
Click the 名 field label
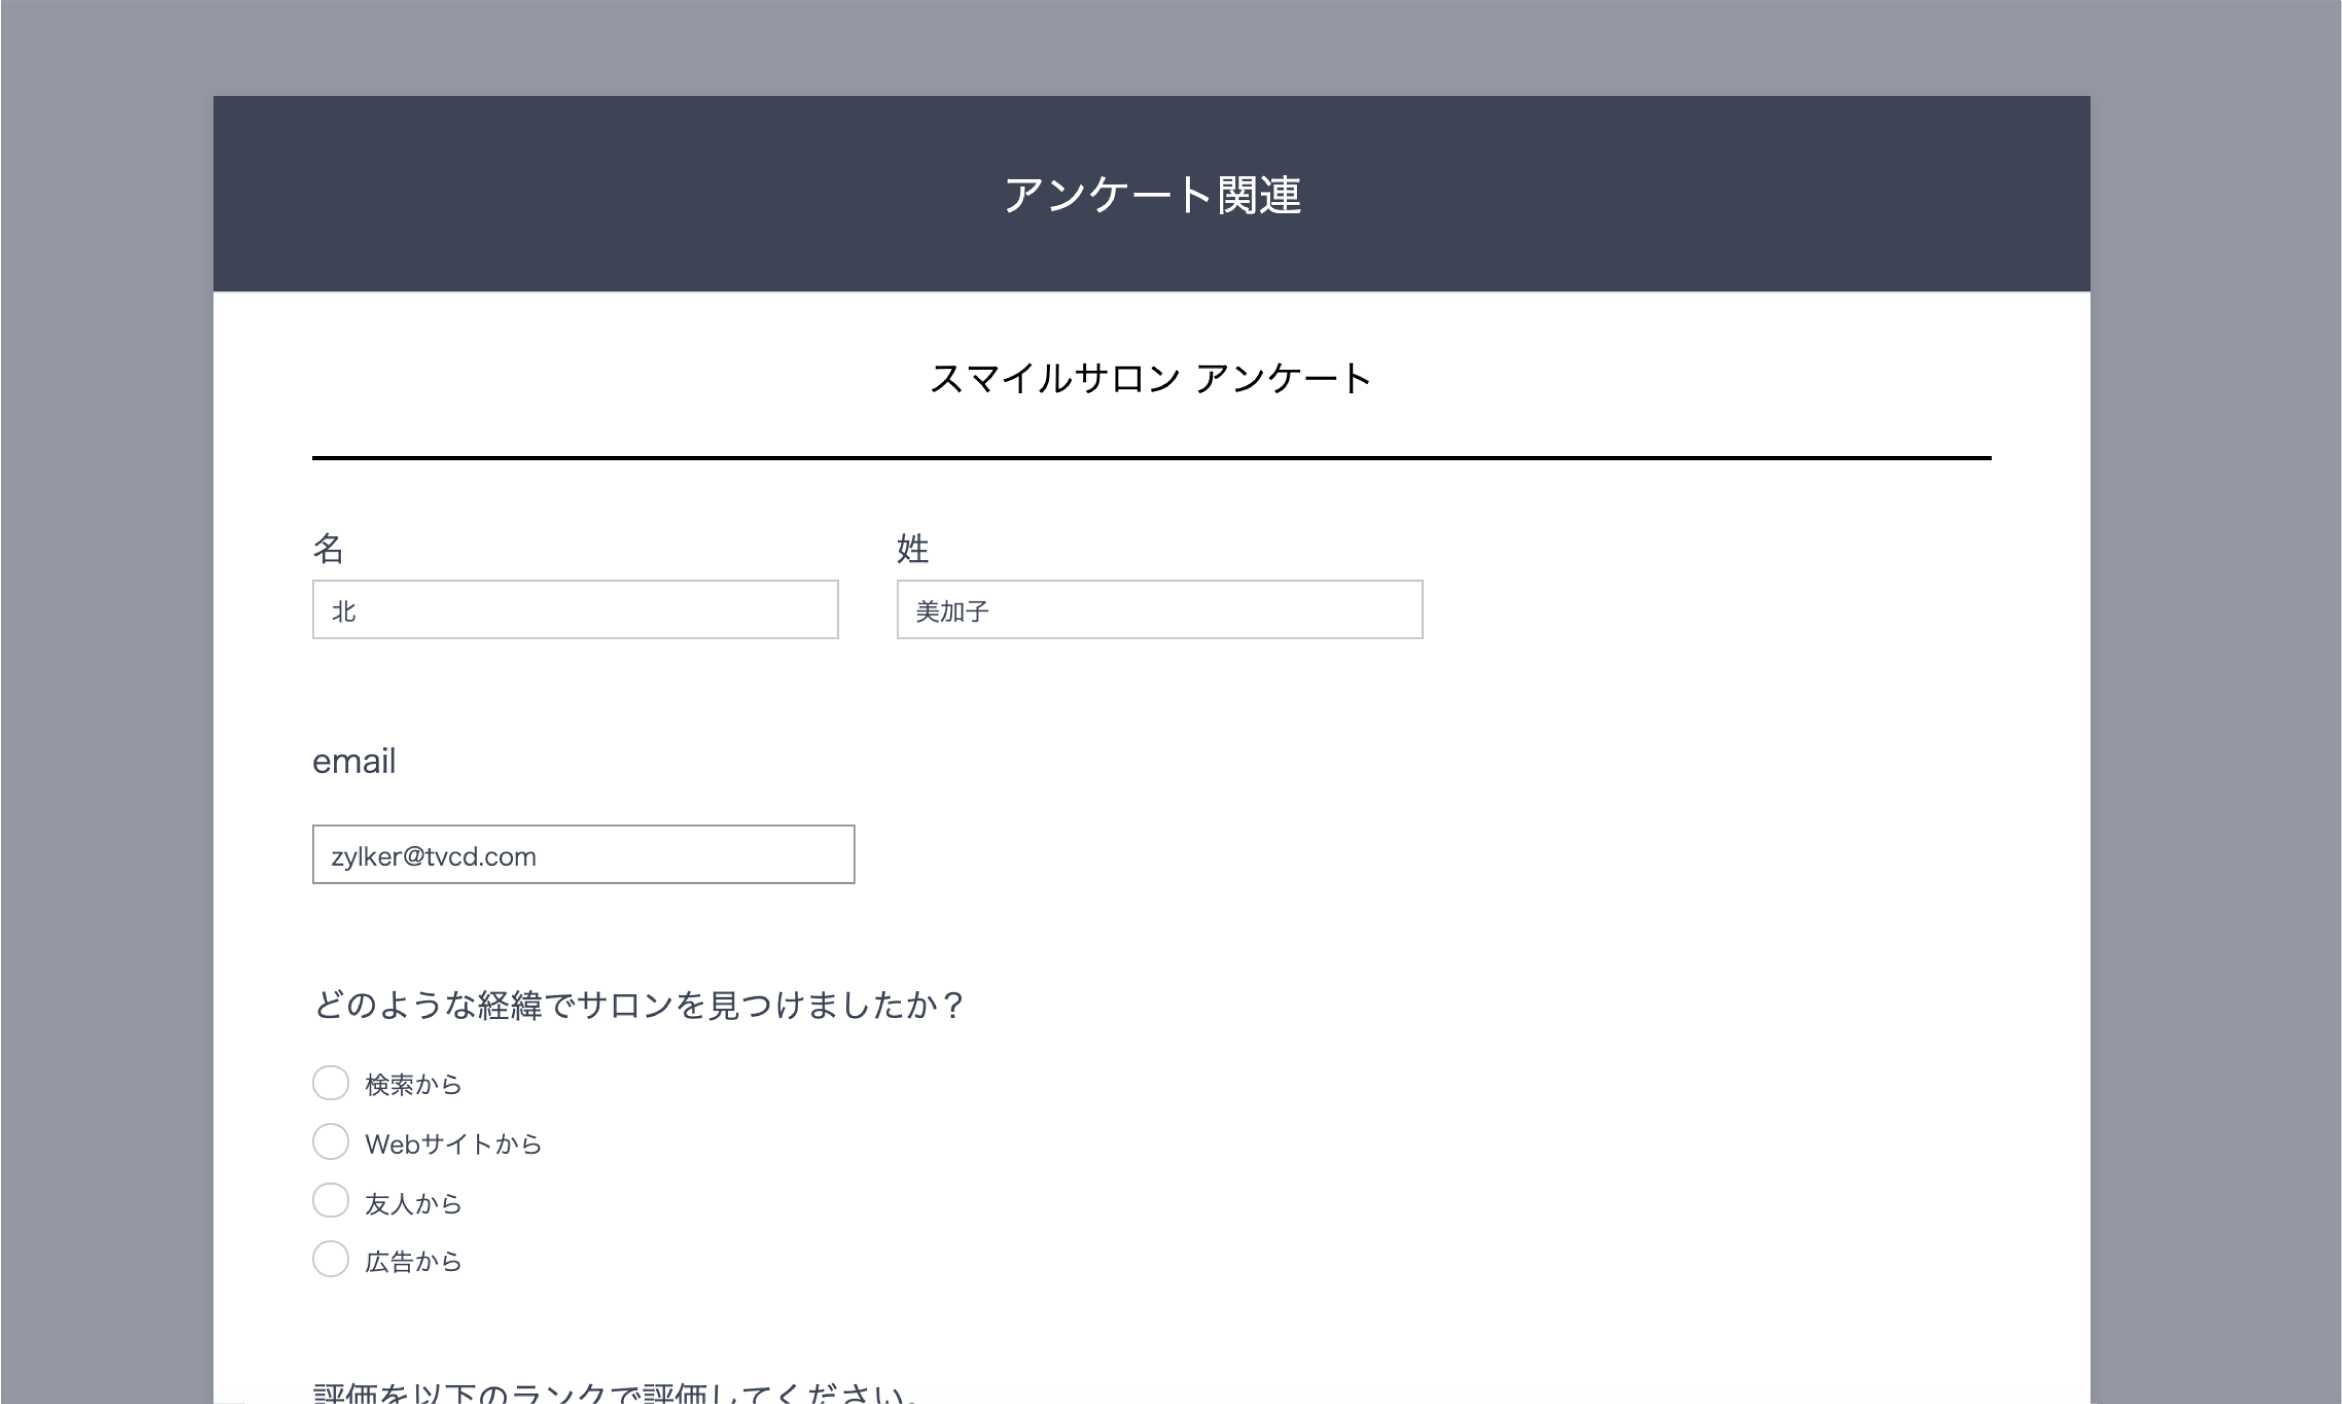tap(328, 548)
